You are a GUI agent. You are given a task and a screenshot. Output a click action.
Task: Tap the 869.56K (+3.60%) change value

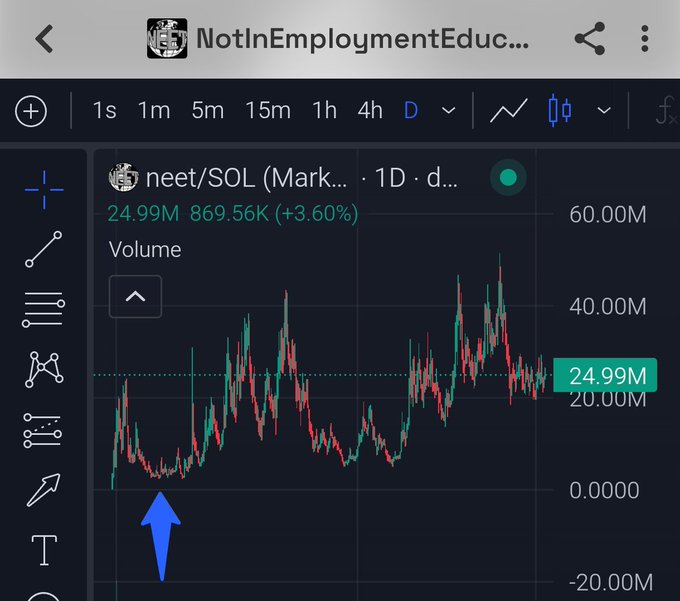tap(274, 213)
